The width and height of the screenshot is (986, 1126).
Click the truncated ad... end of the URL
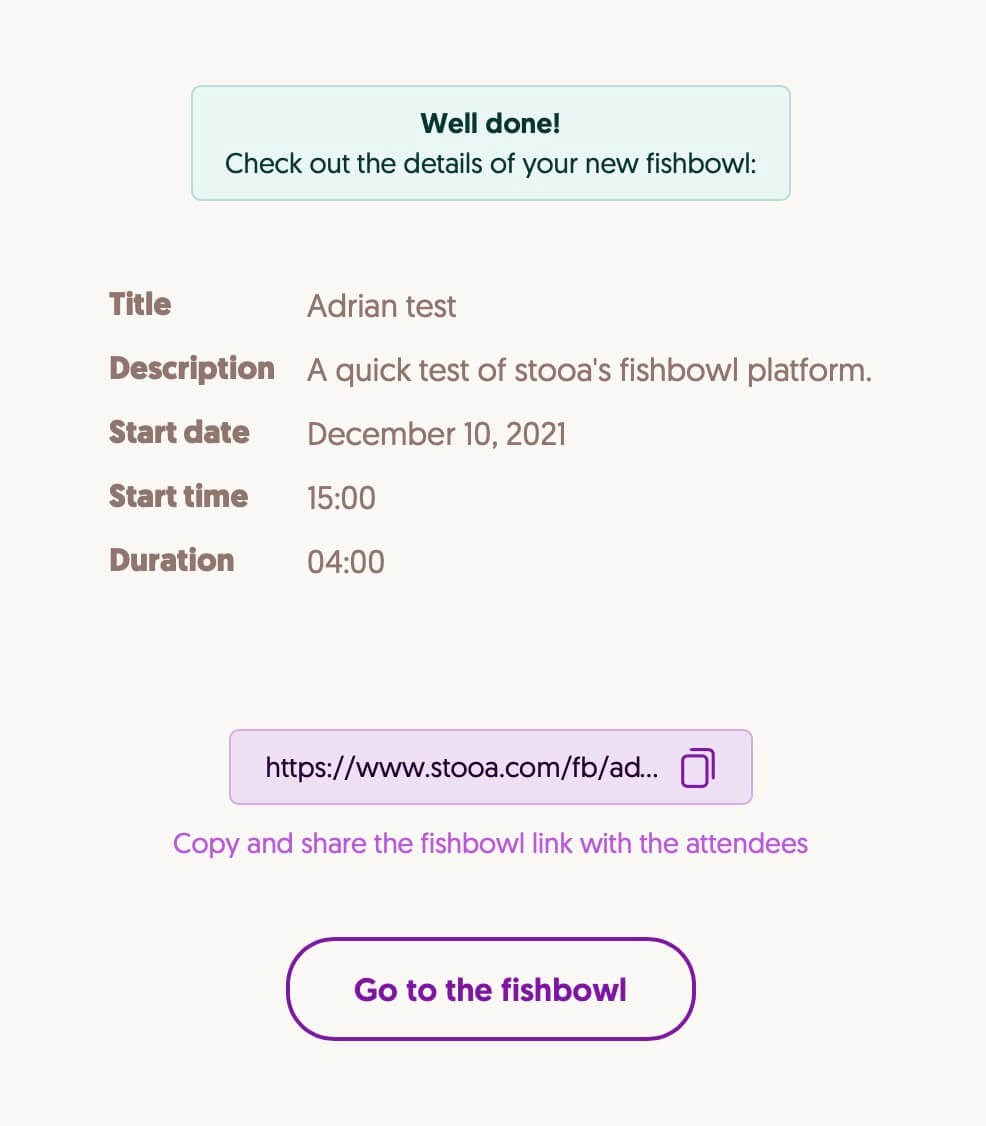[x=633, y=768]
